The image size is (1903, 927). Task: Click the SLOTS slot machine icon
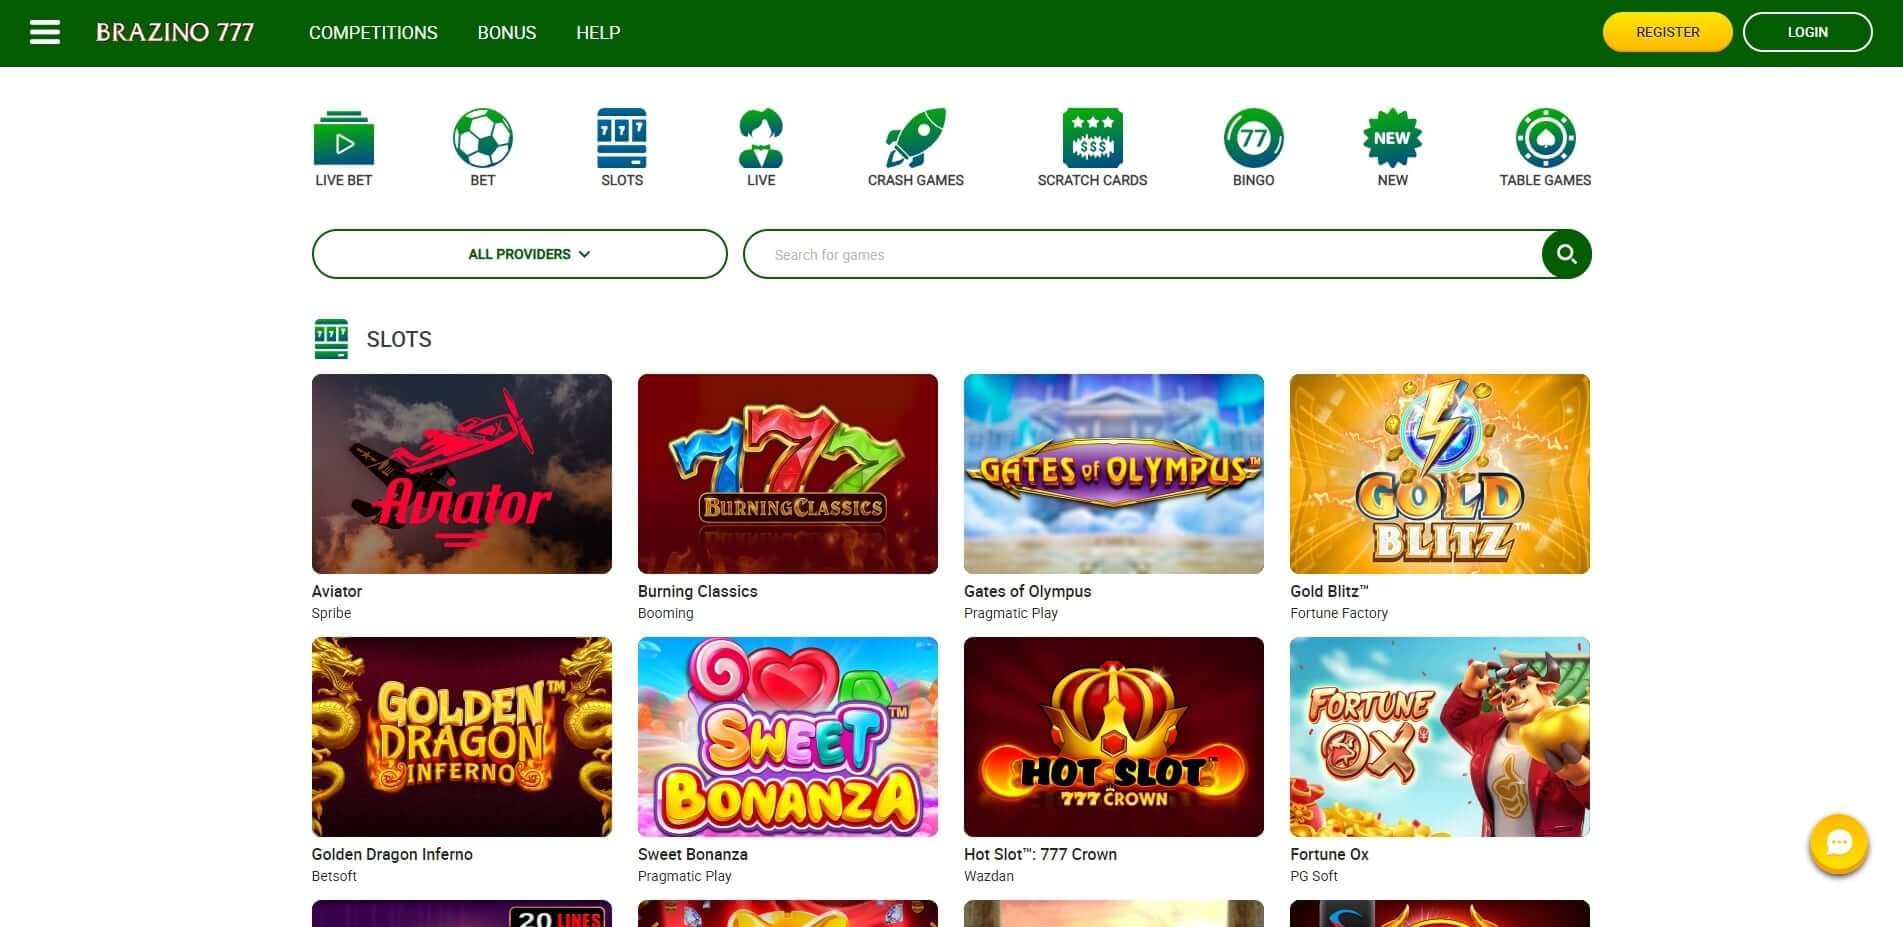622,140
